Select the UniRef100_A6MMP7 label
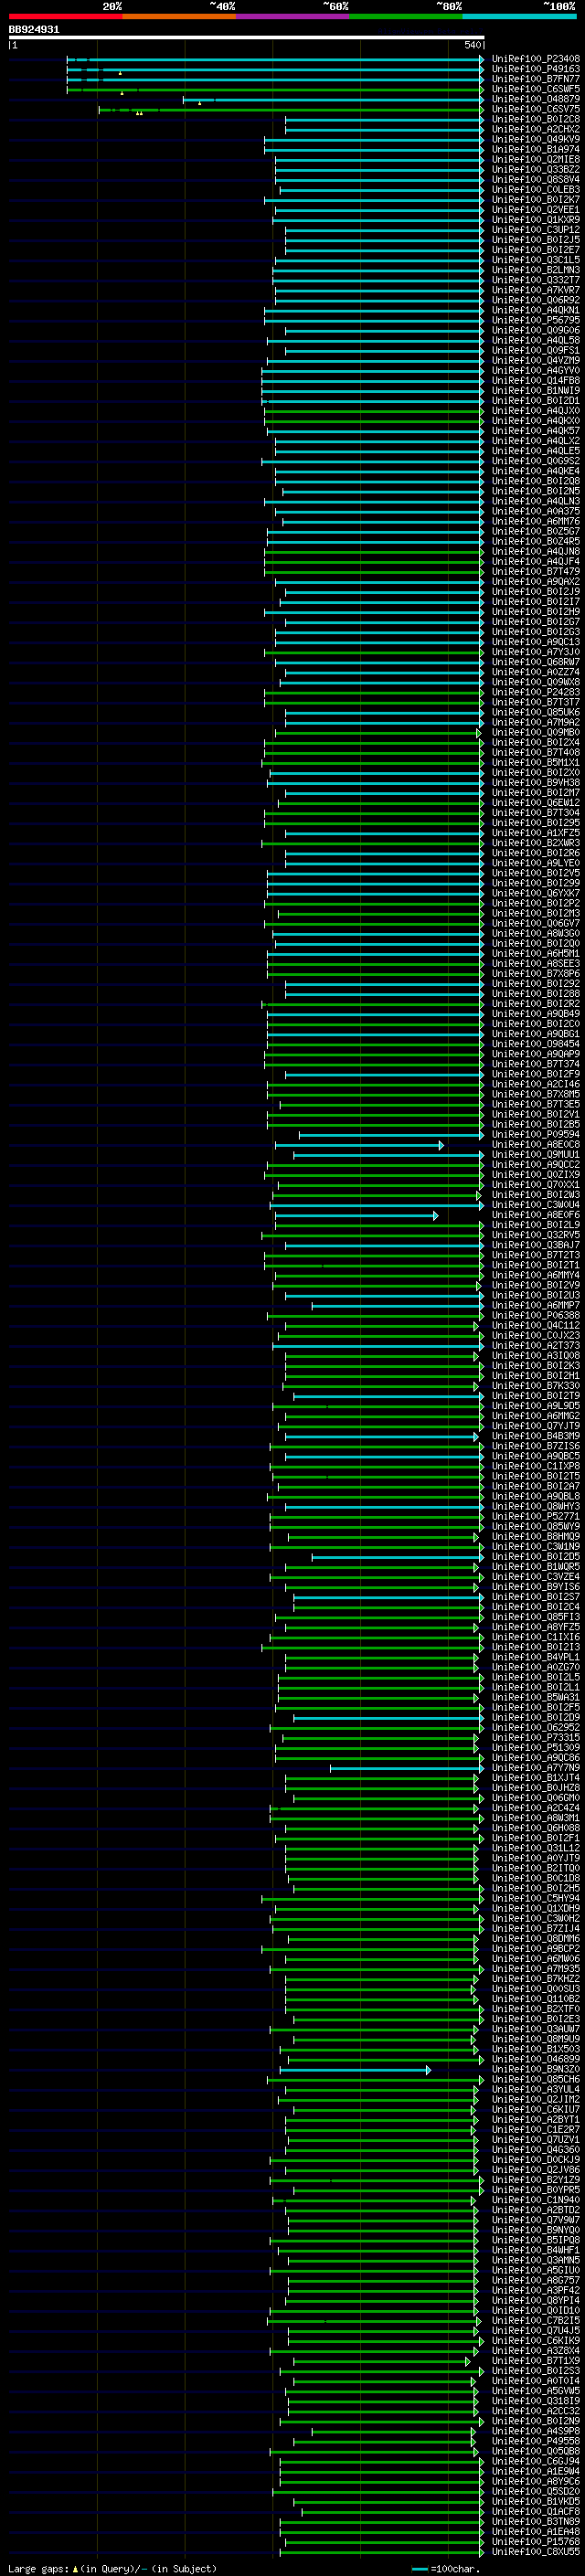 [536, 1305]
